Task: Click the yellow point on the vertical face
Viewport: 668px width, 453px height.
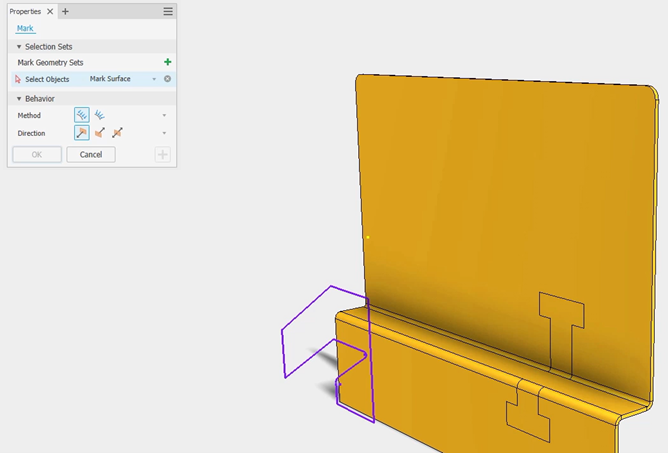Action: point(368,237)
